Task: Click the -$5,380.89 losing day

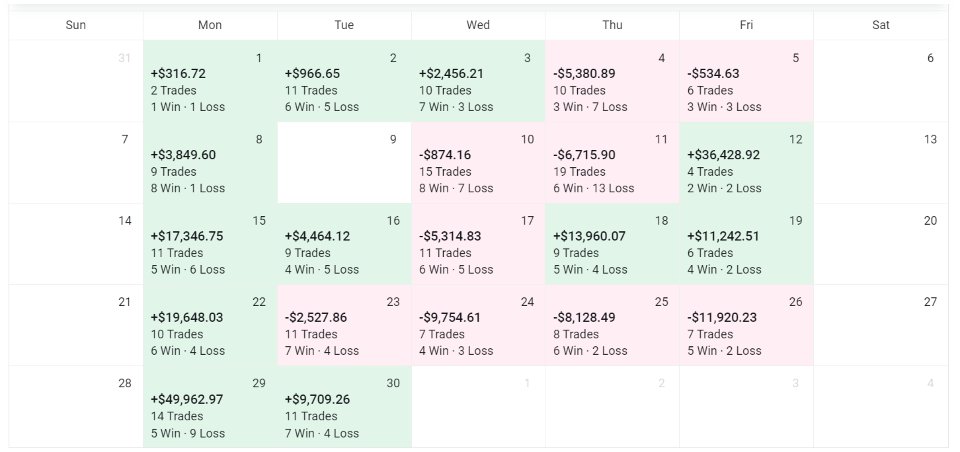Action: [x=612, y=81]
